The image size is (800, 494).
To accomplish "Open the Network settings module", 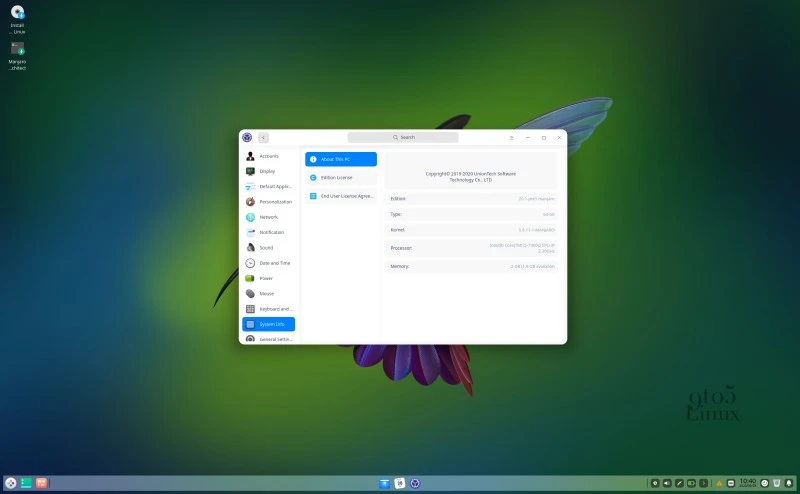I will point(268,217).
